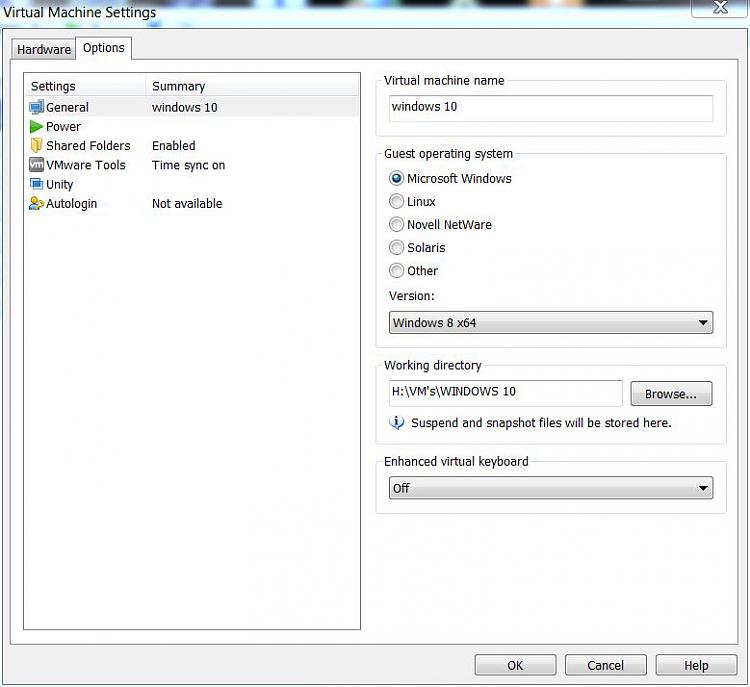Select the Other guest OS radio

coord(396,271)
